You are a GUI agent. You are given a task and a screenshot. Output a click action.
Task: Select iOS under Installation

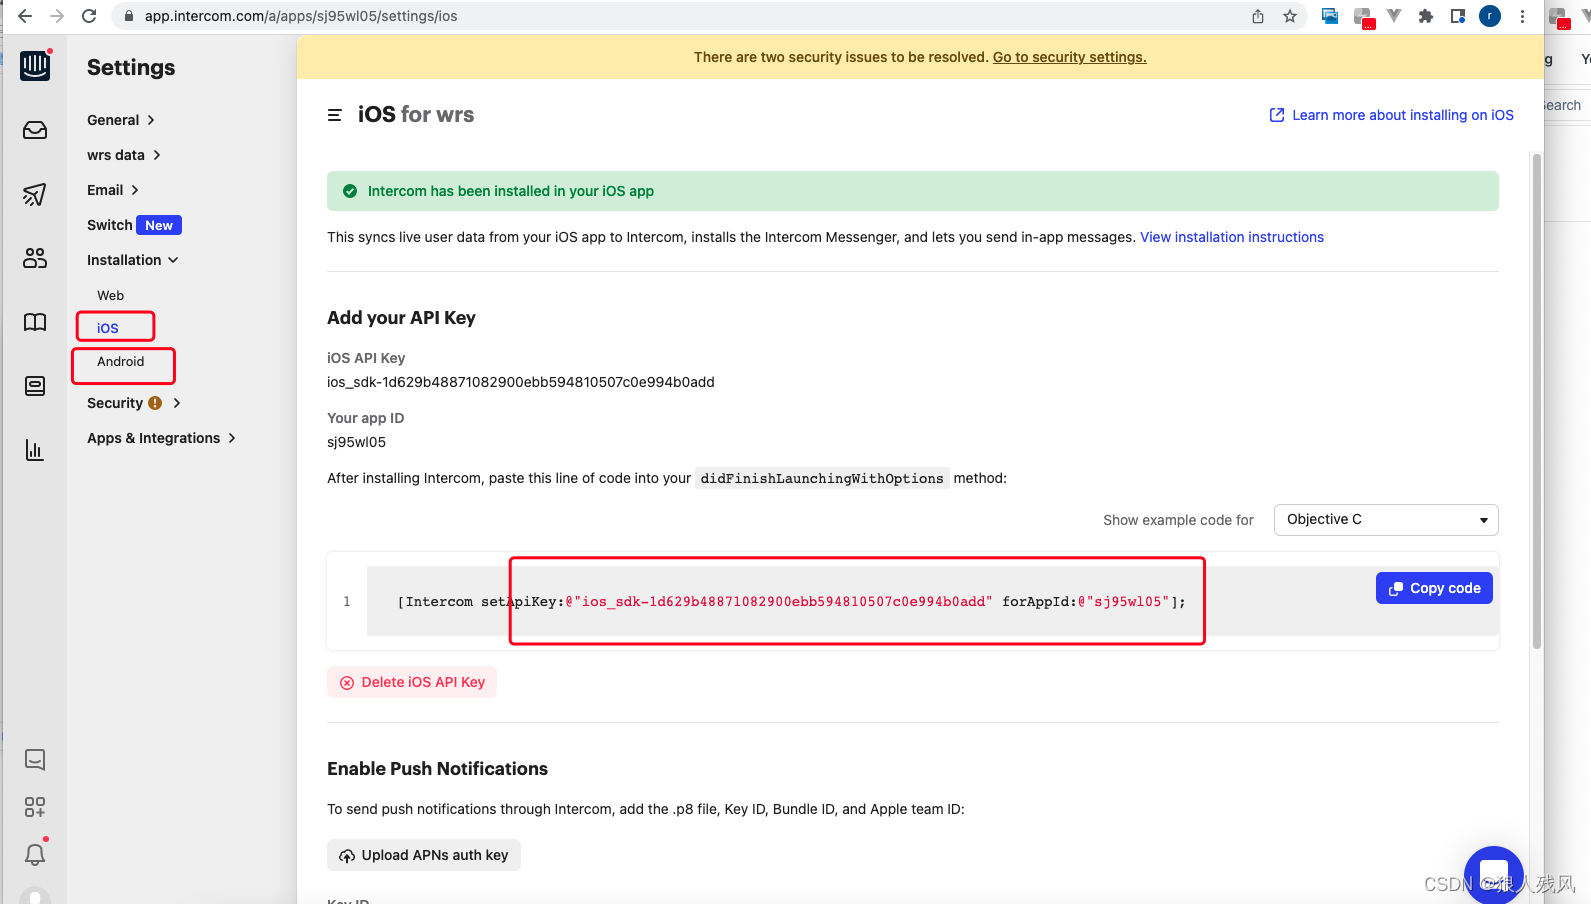tap(108, 328)
